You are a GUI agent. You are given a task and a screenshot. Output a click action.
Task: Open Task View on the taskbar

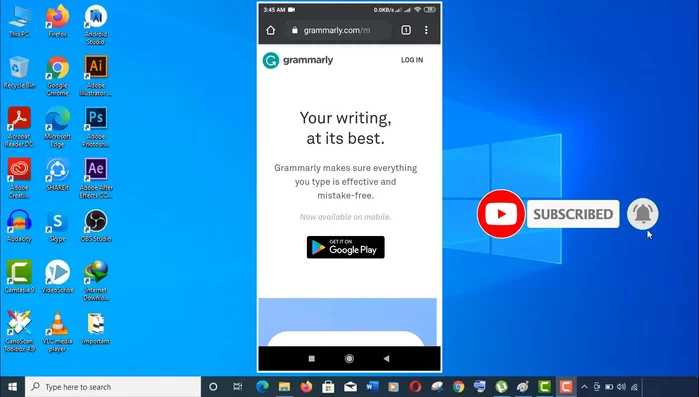tap(238, 387)
